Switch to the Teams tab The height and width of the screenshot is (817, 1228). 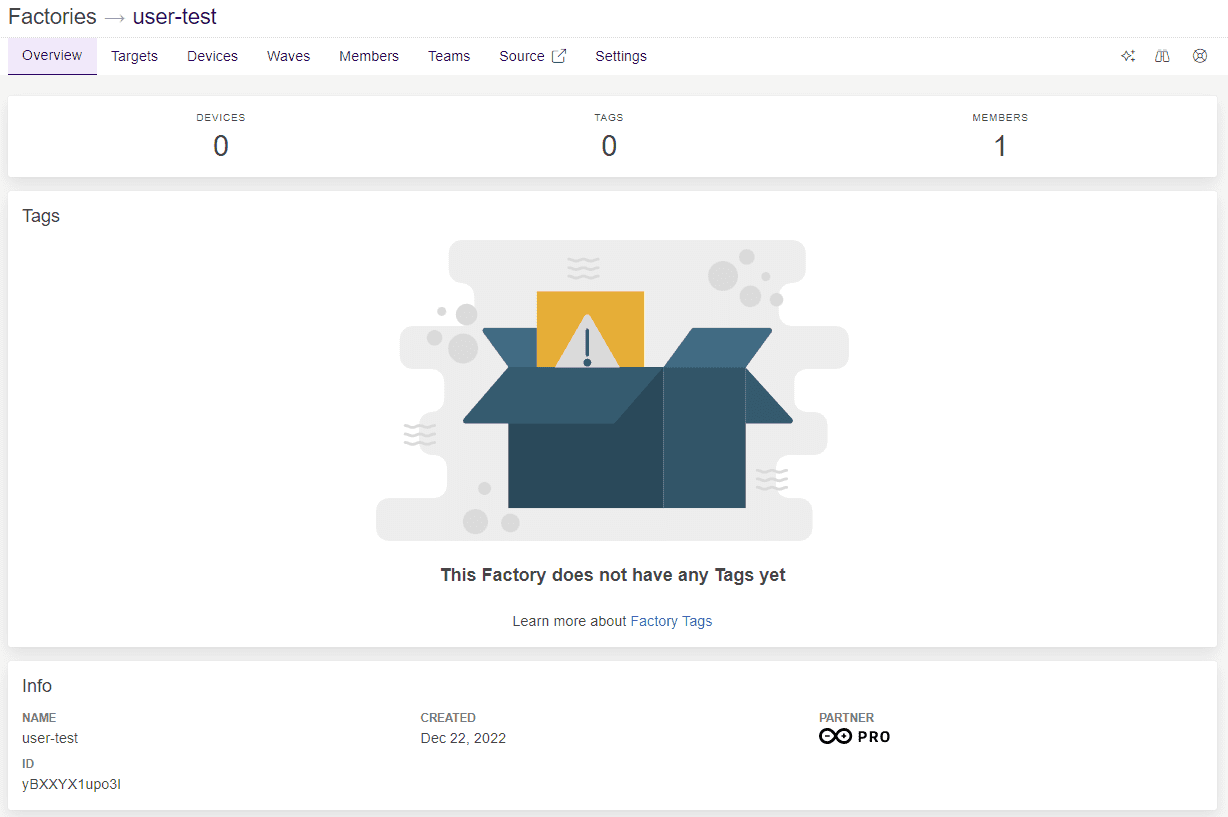(449, 56)
